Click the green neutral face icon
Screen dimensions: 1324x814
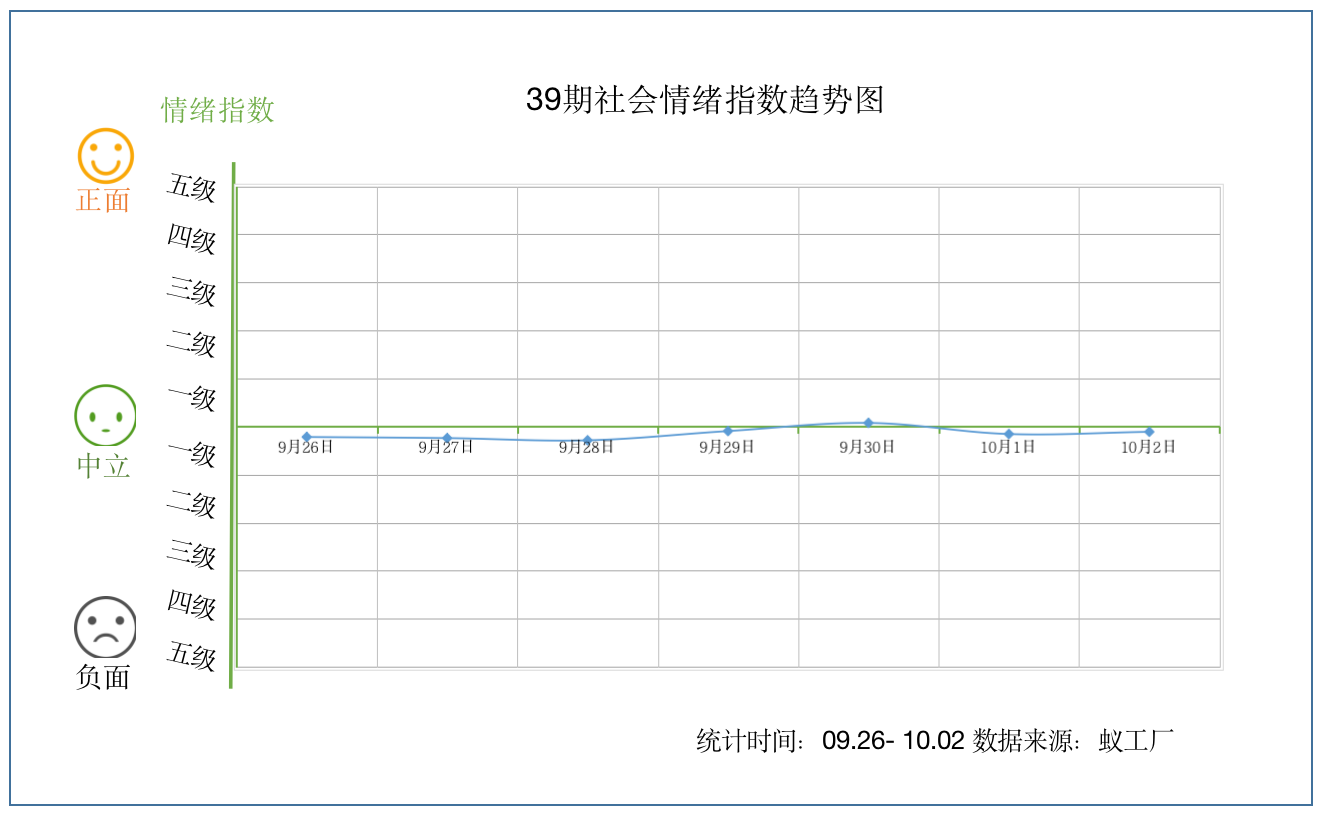click(x=105, y=415)
